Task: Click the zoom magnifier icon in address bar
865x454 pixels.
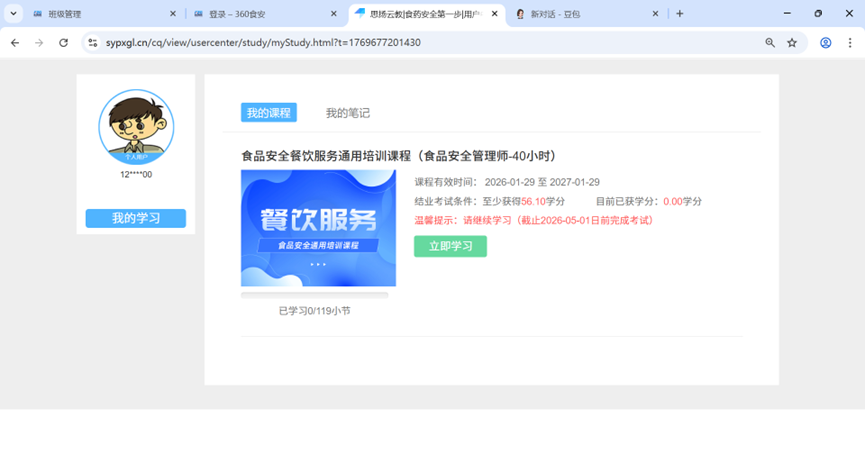Action: [x=770, y=43]
